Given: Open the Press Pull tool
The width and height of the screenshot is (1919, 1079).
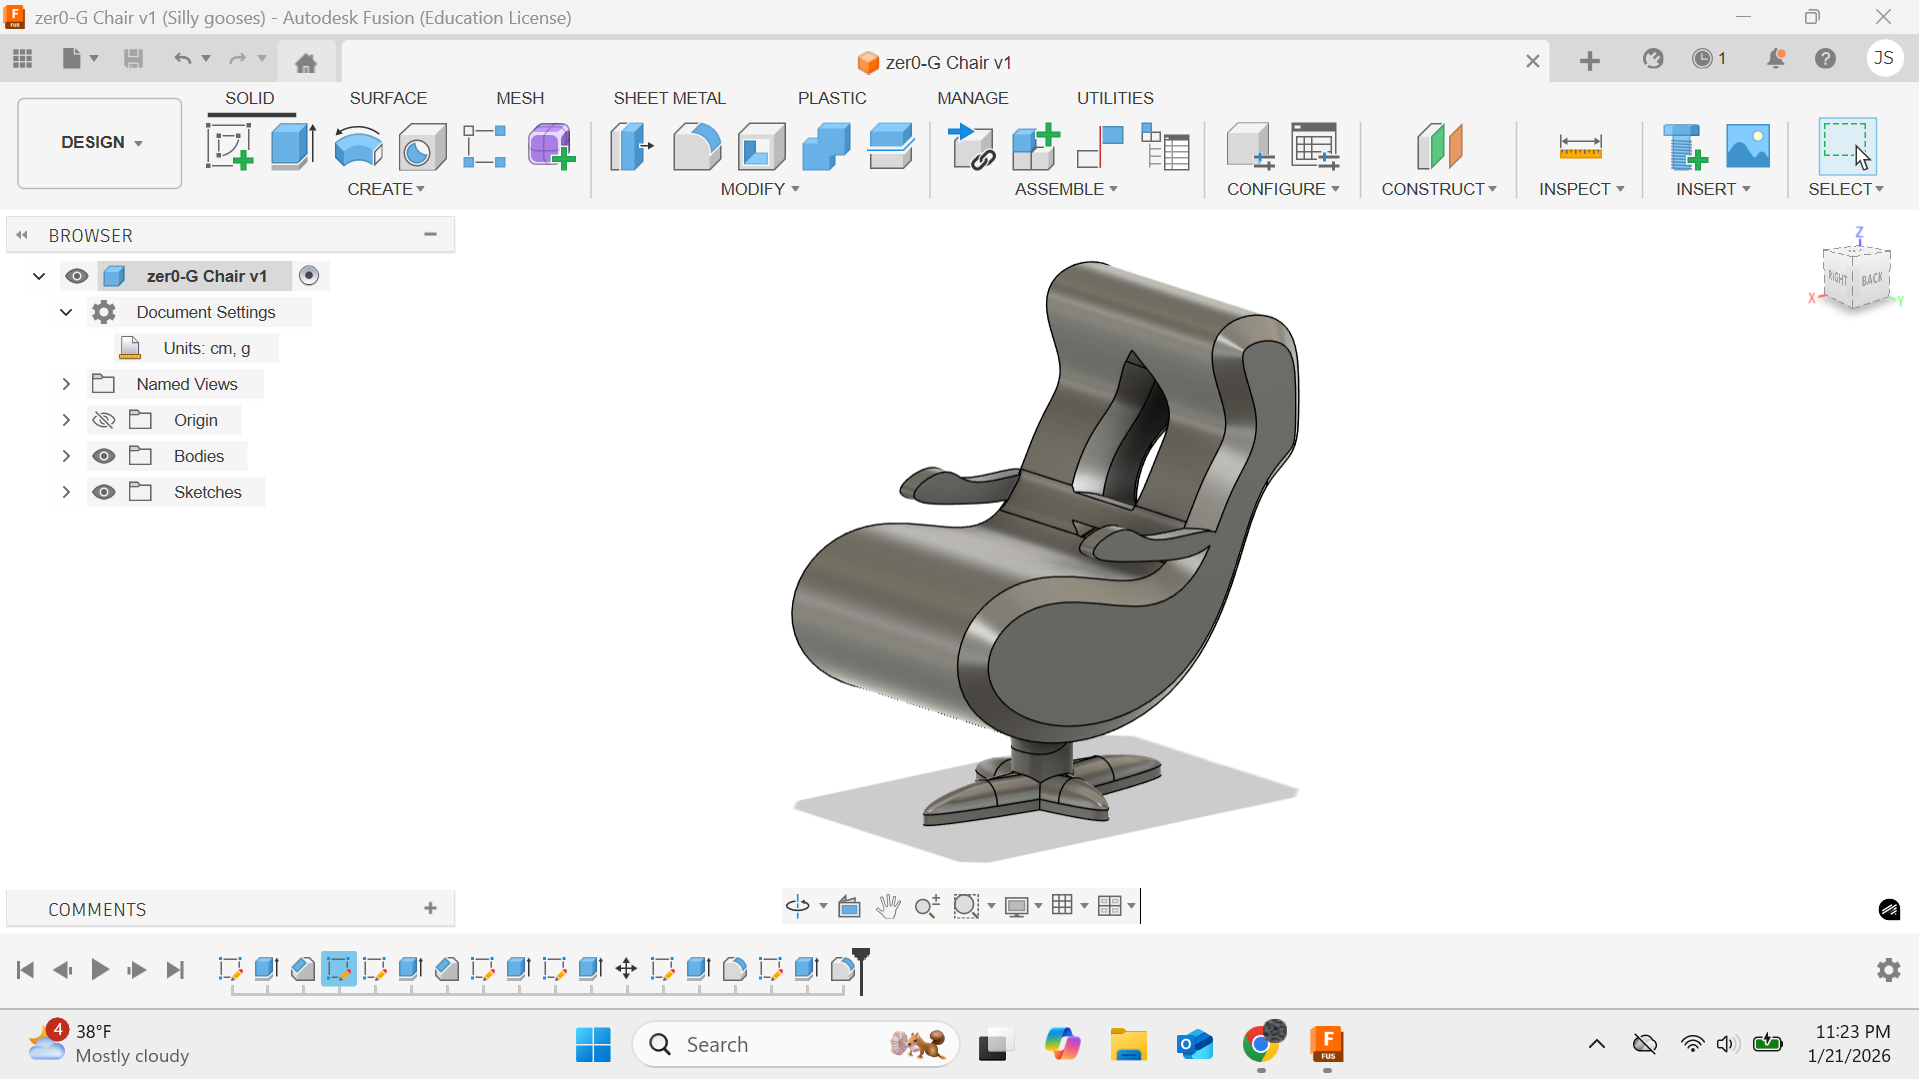Looking at the screenshot, I should [x=631, y=146].
